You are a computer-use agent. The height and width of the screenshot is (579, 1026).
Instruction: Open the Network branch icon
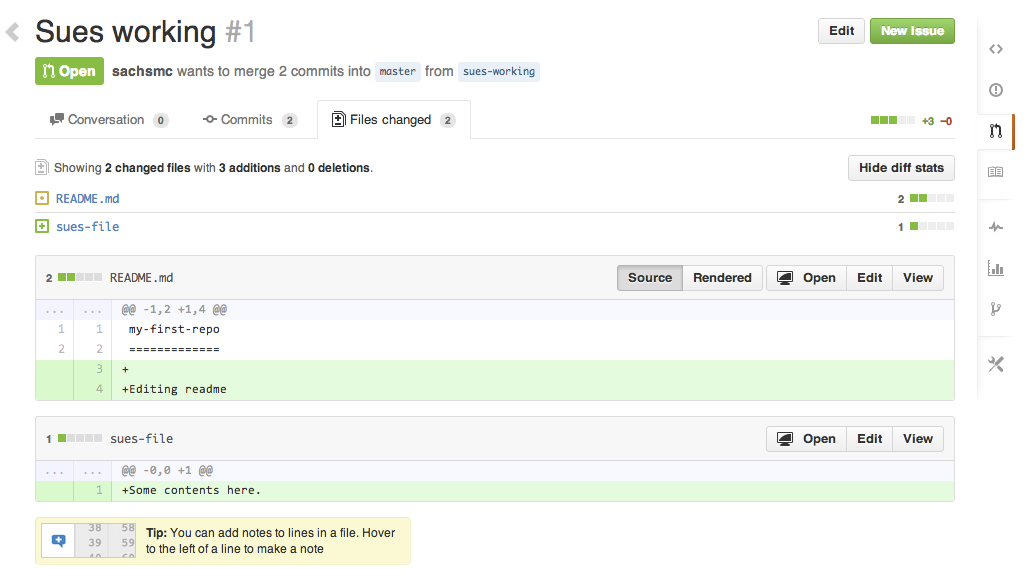pyautogui.click(x=995, y=308)
